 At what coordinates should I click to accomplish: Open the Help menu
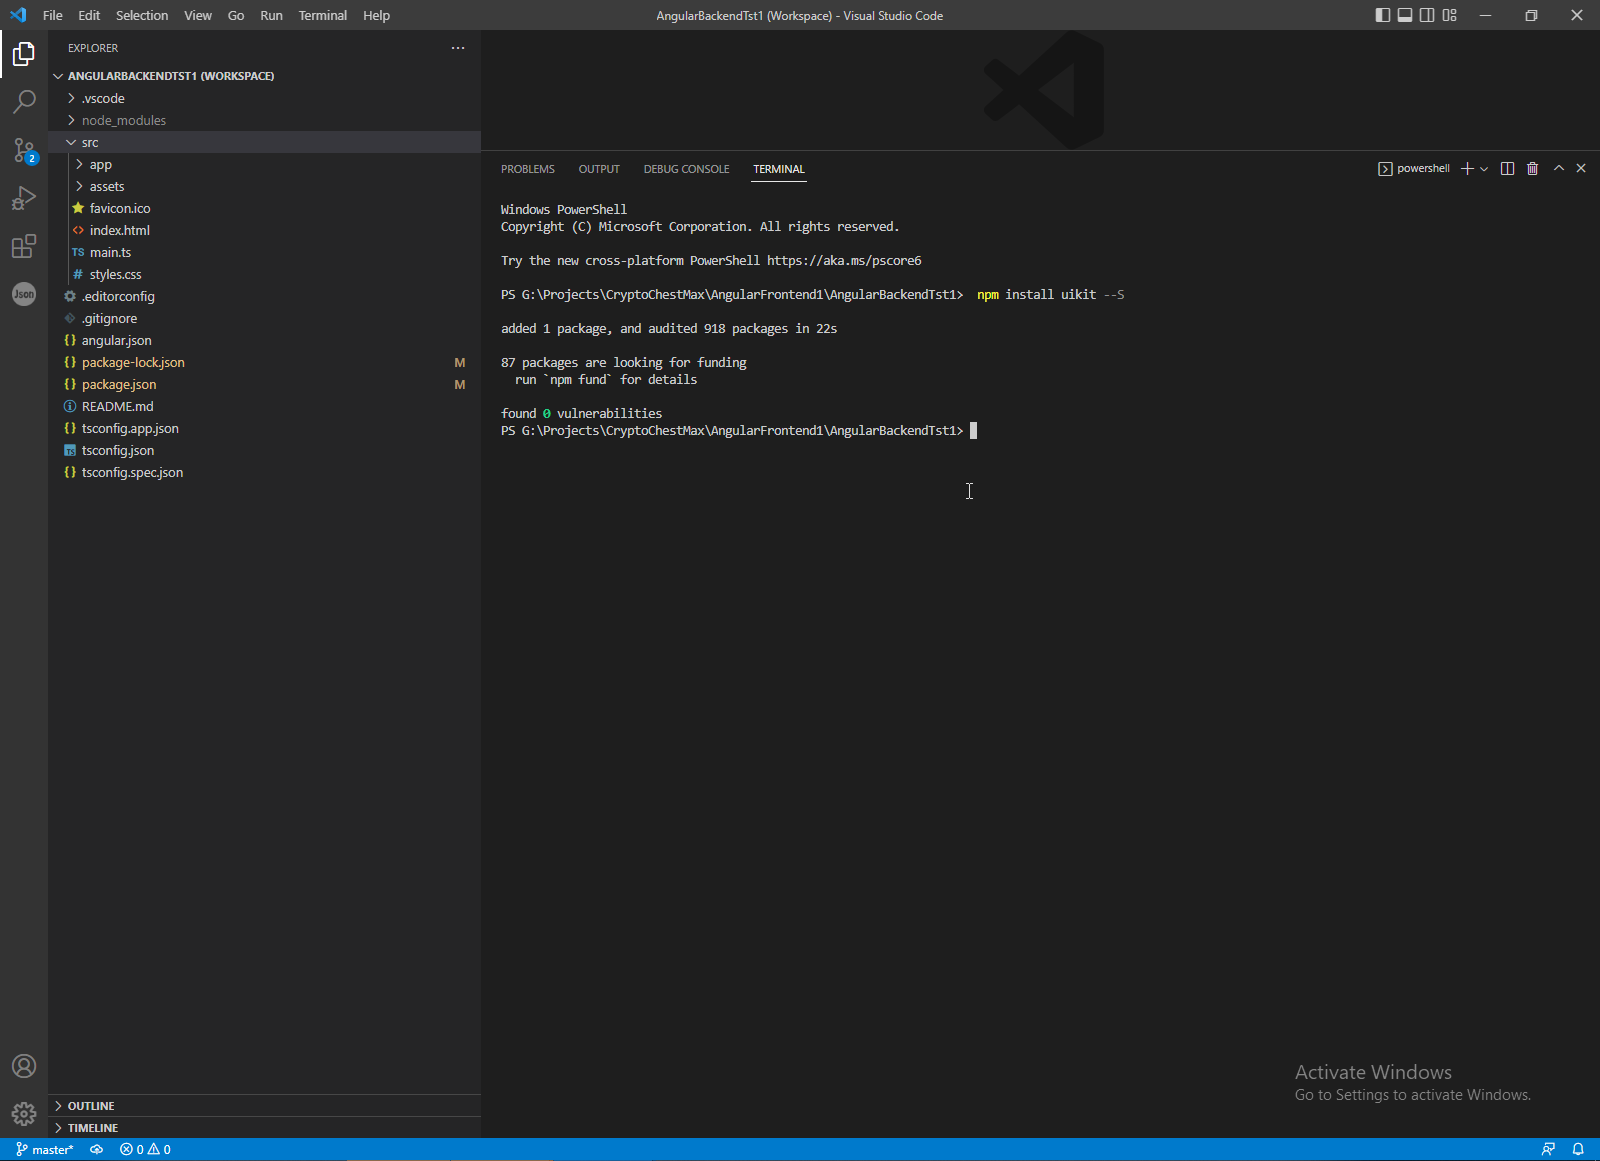[376, 15]
